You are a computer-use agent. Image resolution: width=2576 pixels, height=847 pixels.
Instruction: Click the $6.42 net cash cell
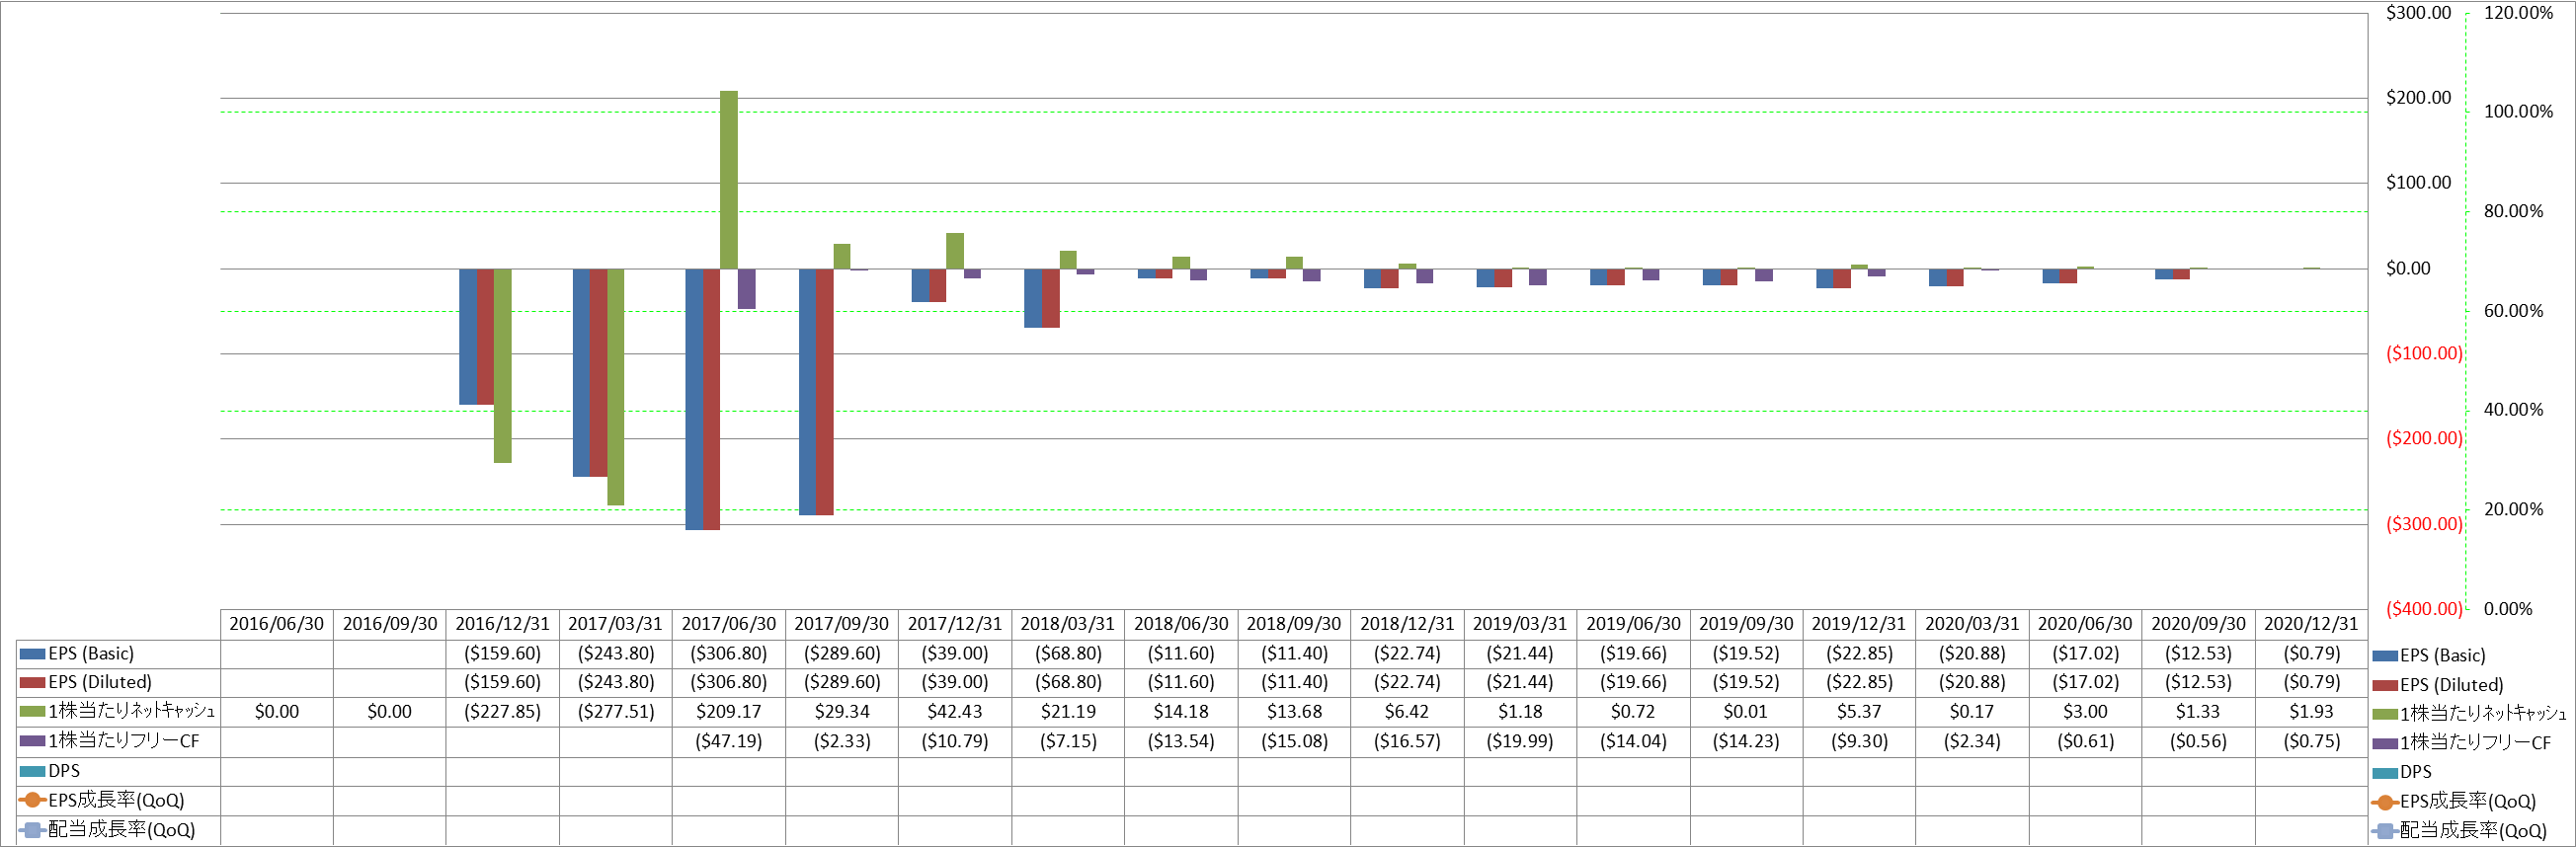pos(1407,712)
